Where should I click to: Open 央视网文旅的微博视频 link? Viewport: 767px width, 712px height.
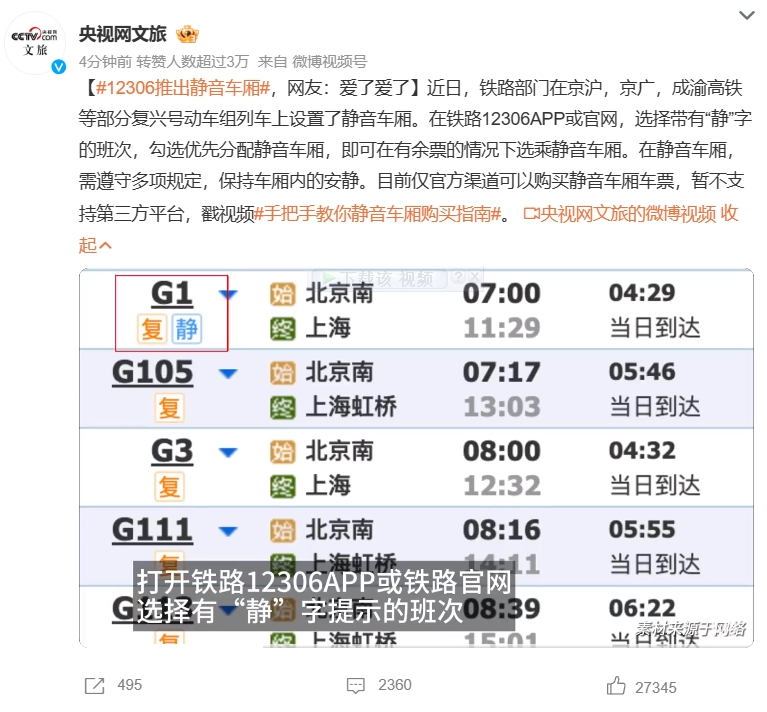[620, 214]
